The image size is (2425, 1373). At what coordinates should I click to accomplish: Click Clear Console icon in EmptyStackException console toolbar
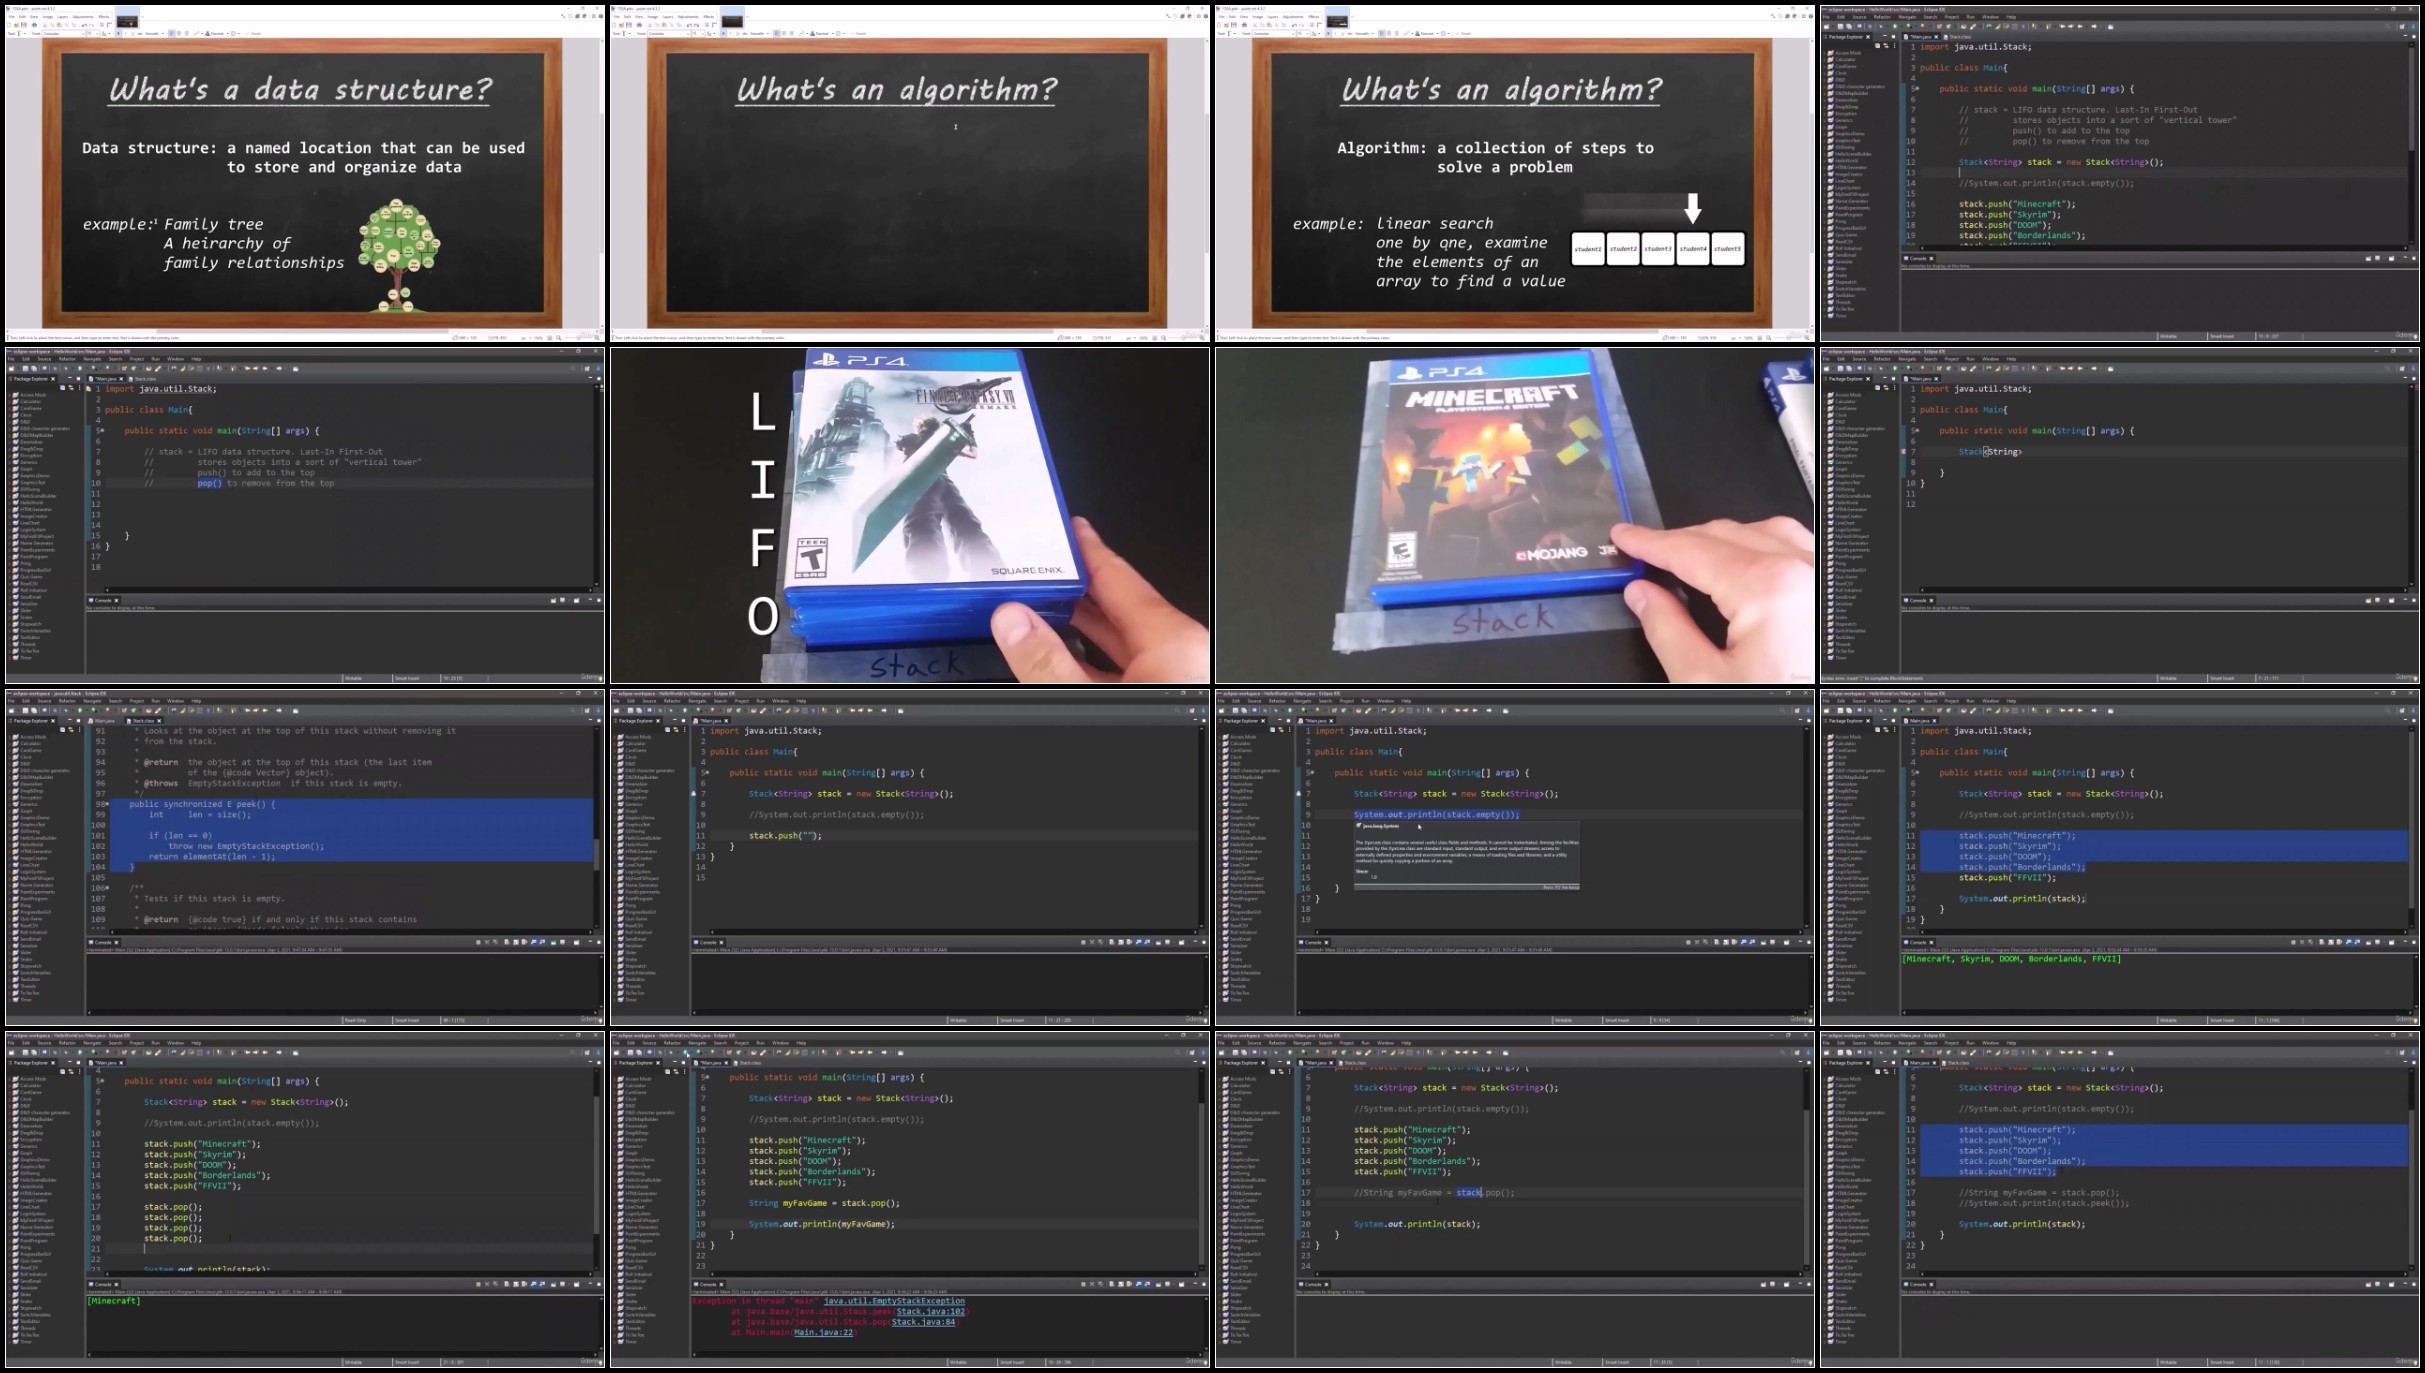click(1111, 1284)
